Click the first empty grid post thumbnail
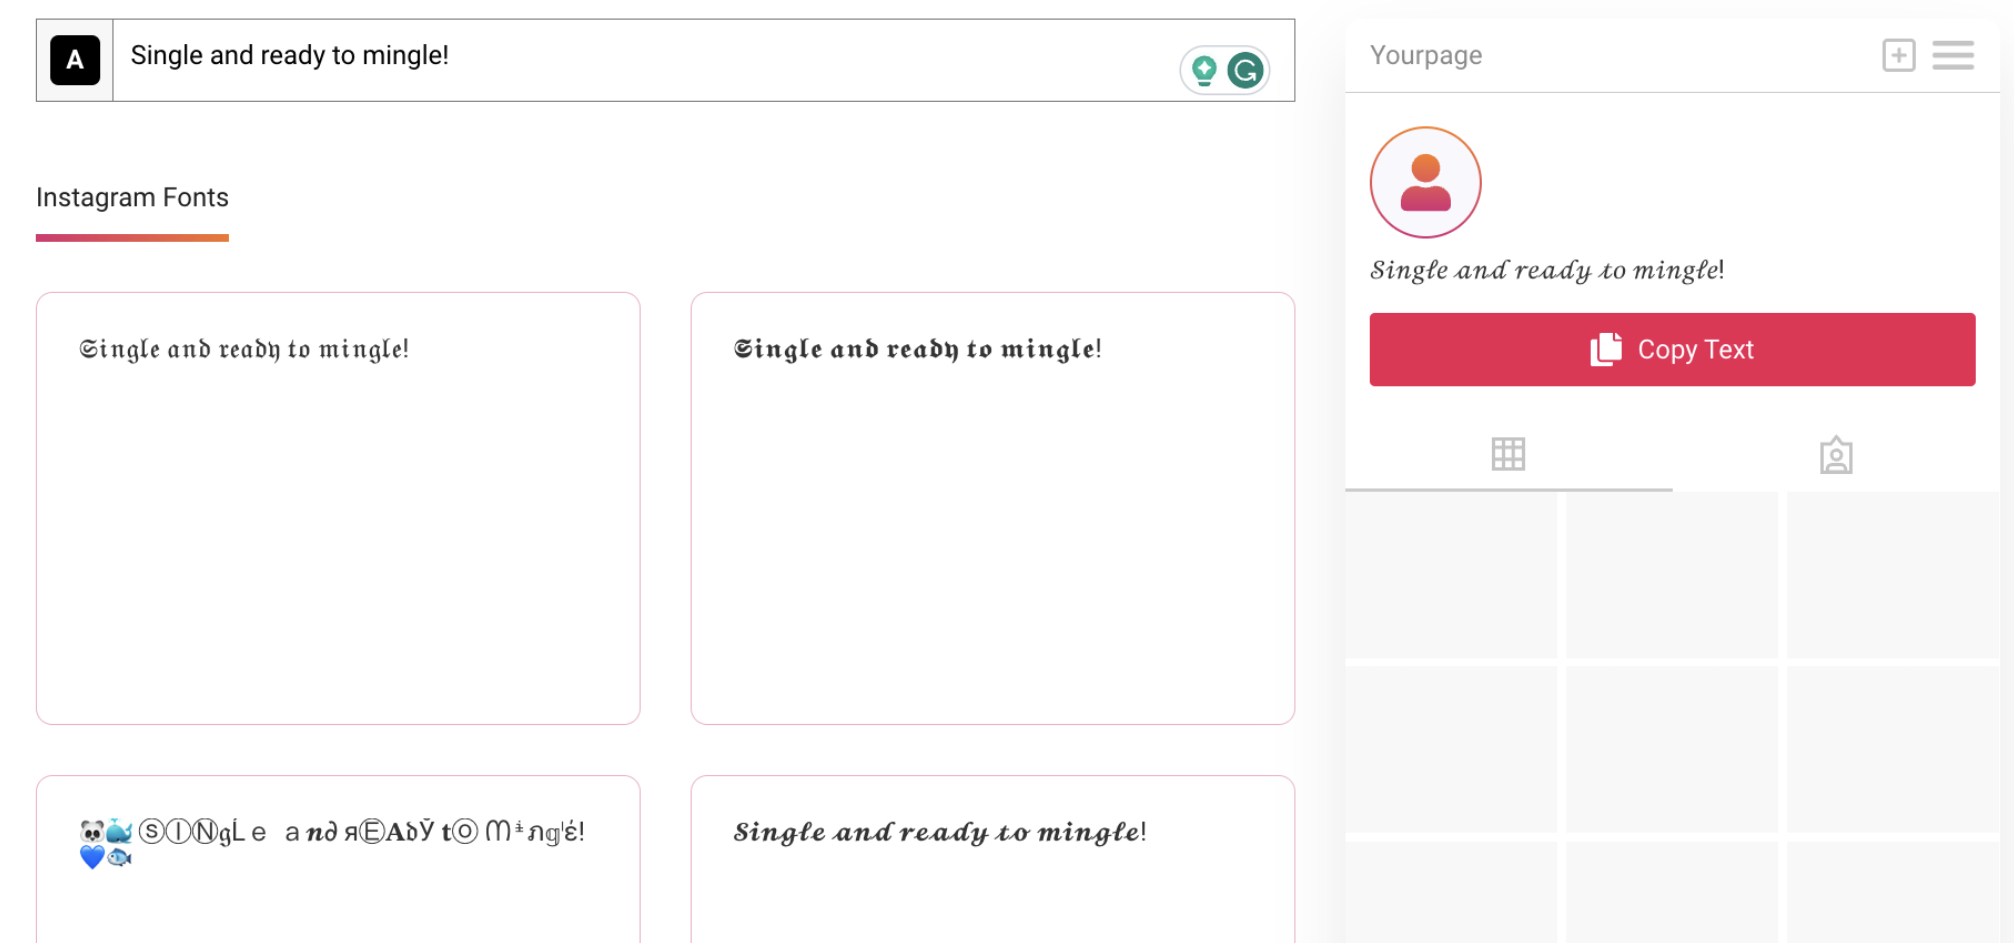 point(1451,575)
